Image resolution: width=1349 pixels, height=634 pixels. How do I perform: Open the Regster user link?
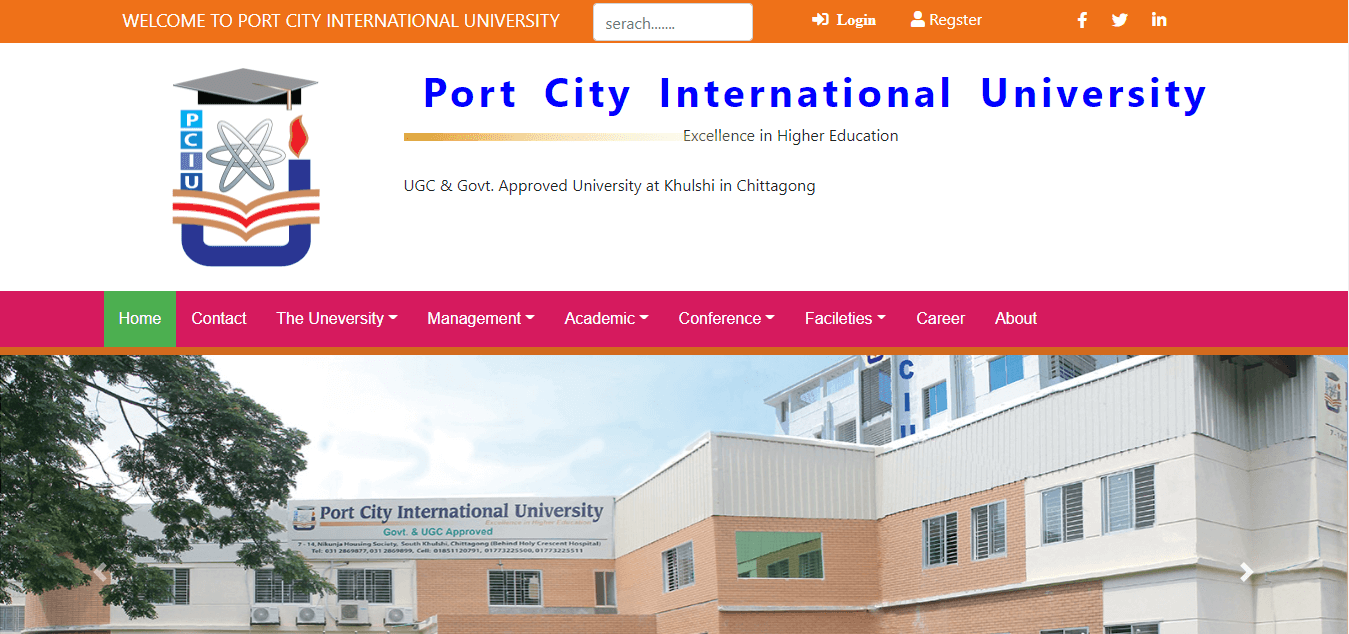[x=946, y=20]
